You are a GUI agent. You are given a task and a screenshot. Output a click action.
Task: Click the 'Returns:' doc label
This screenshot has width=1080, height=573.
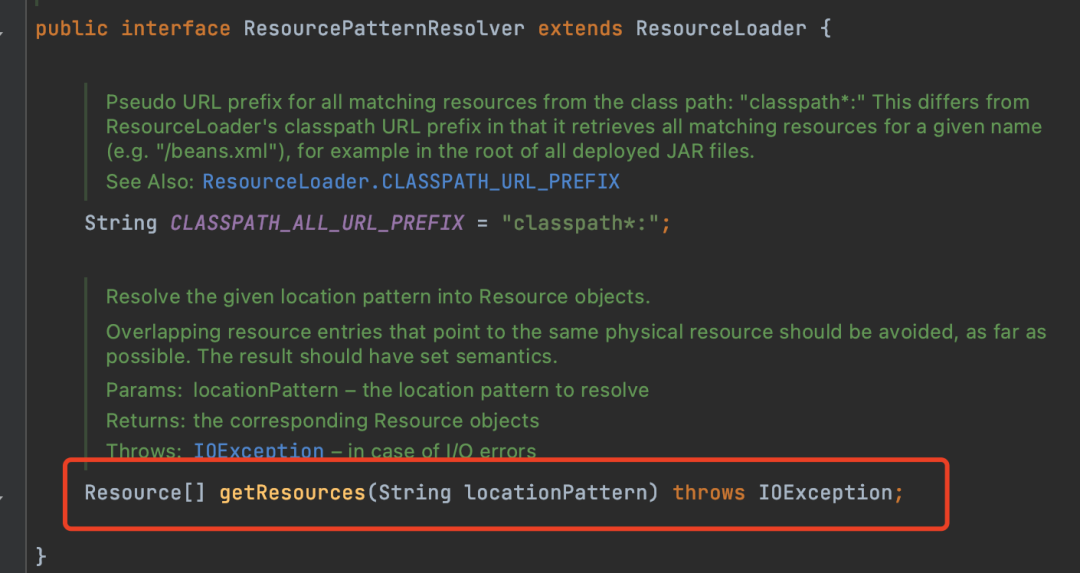[x=146, y=421]
